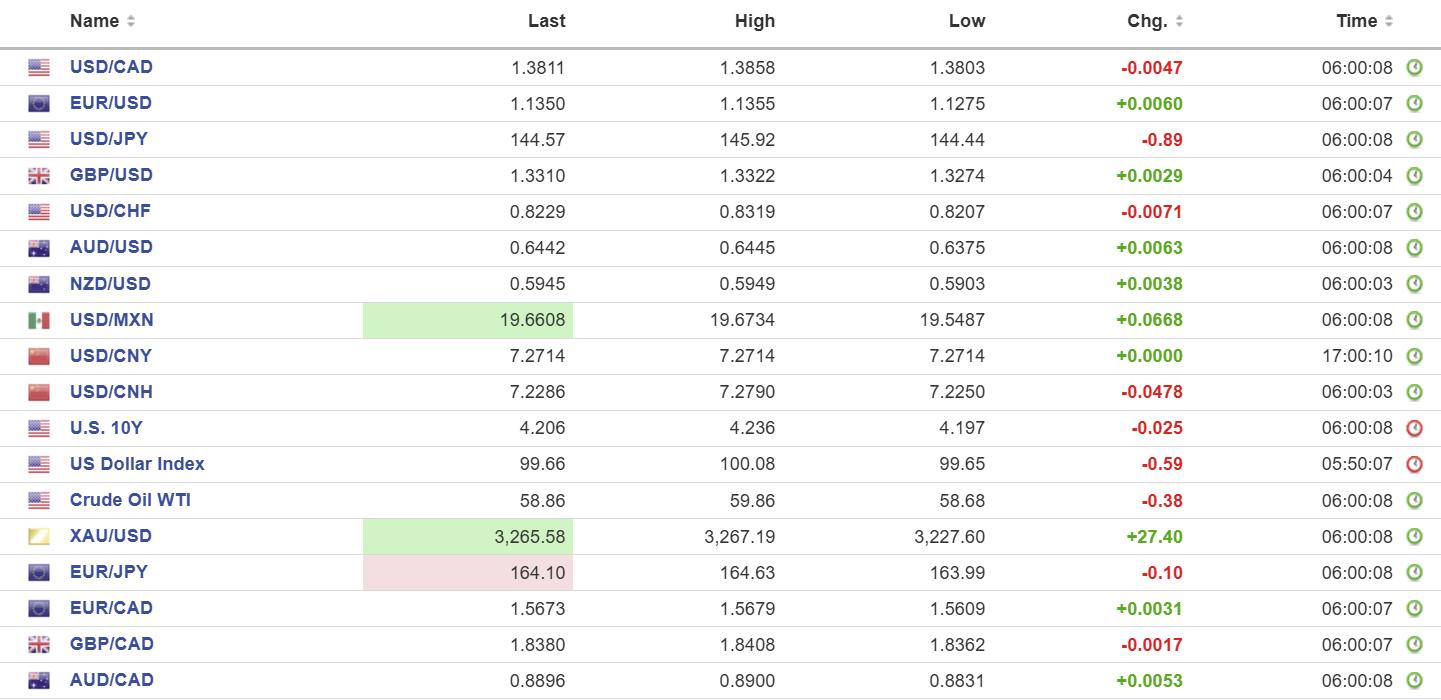Click the gold bar icon next to XAU/USD
Screen dimensions: 1441x700
(x=39, y=537)
